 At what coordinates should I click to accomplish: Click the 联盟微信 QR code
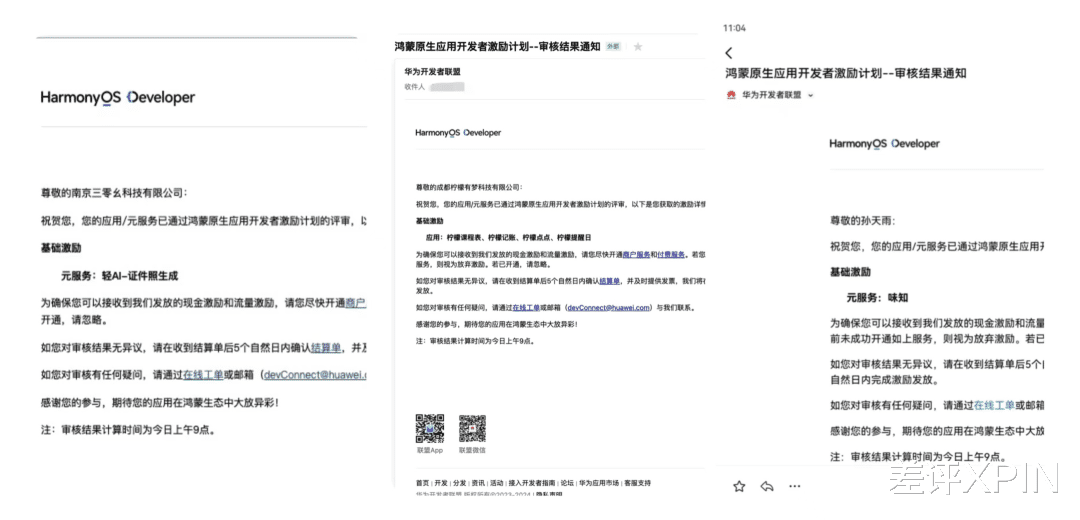coord(472,428)
